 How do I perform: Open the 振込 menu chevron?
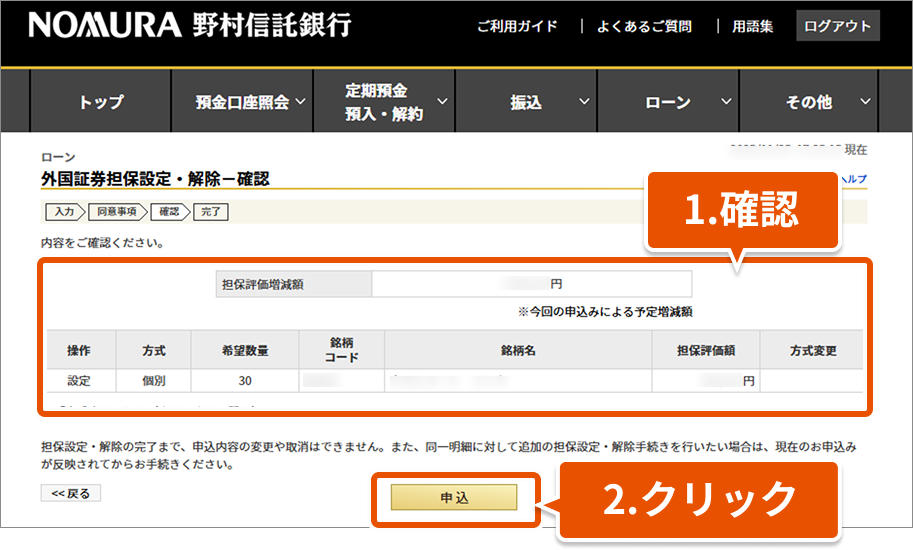click(585, 101)
